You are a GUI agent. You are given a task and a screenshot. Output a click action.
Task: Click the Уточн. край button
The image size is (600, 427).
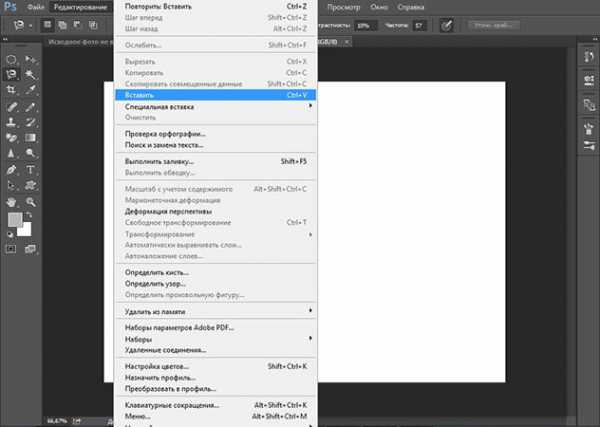point(494,25)
